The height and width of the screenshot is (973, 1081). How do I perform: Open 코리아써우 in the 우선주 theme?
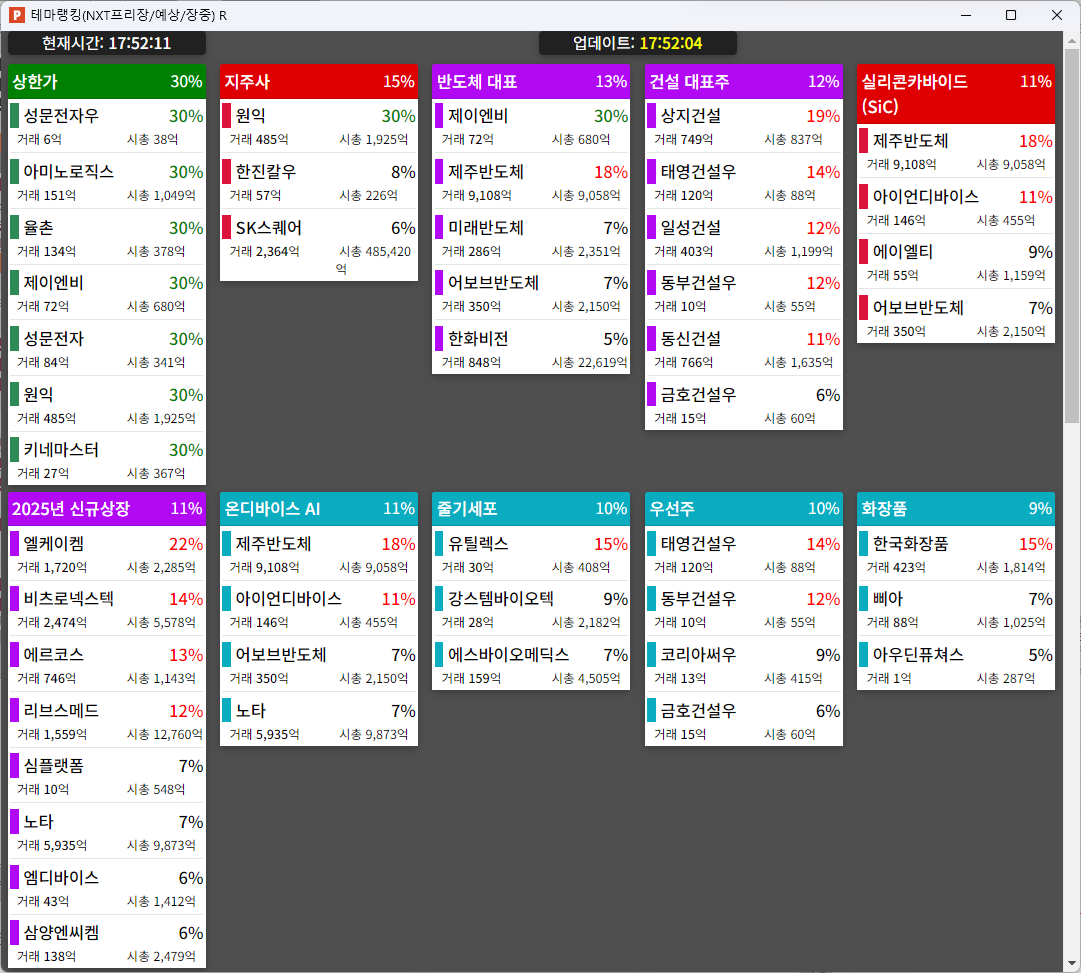coord(700,655)
